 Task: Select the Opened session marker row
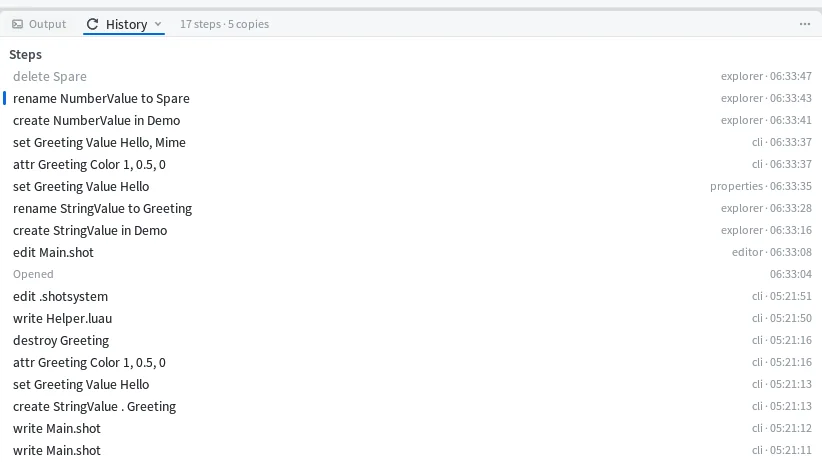click(x=411, y=274)
